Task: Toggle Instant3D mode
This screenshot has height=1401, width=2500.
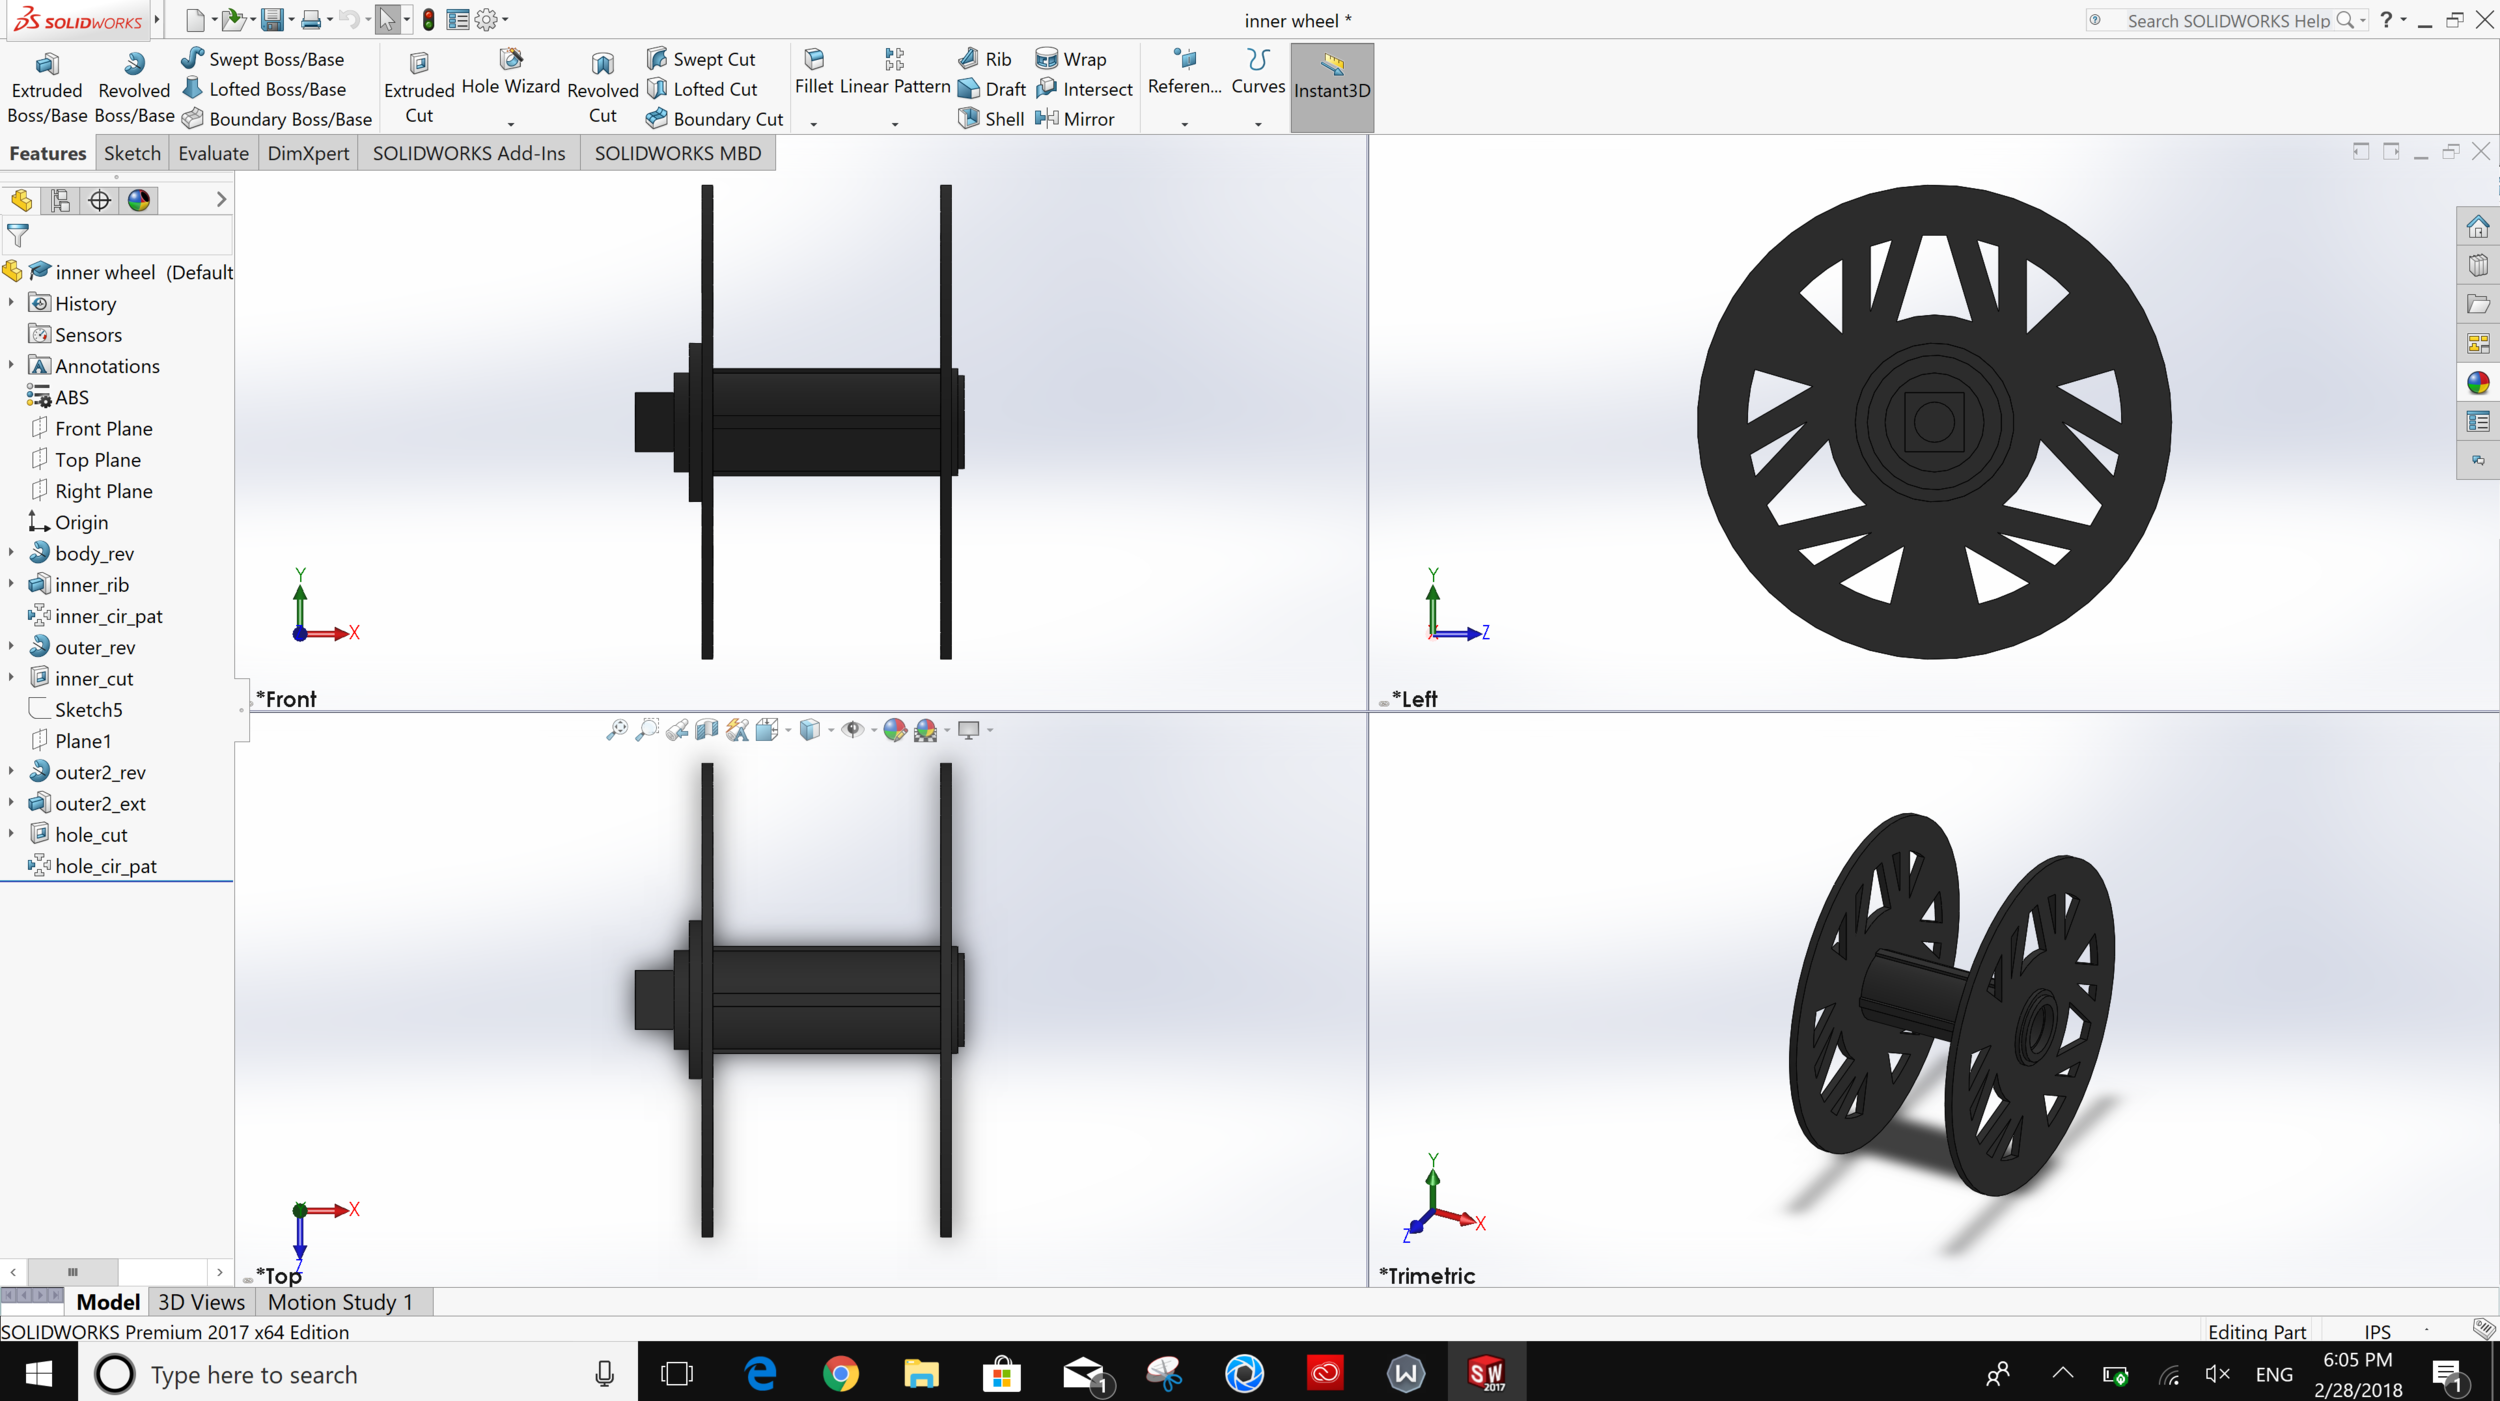Action: pos(1332,88)
